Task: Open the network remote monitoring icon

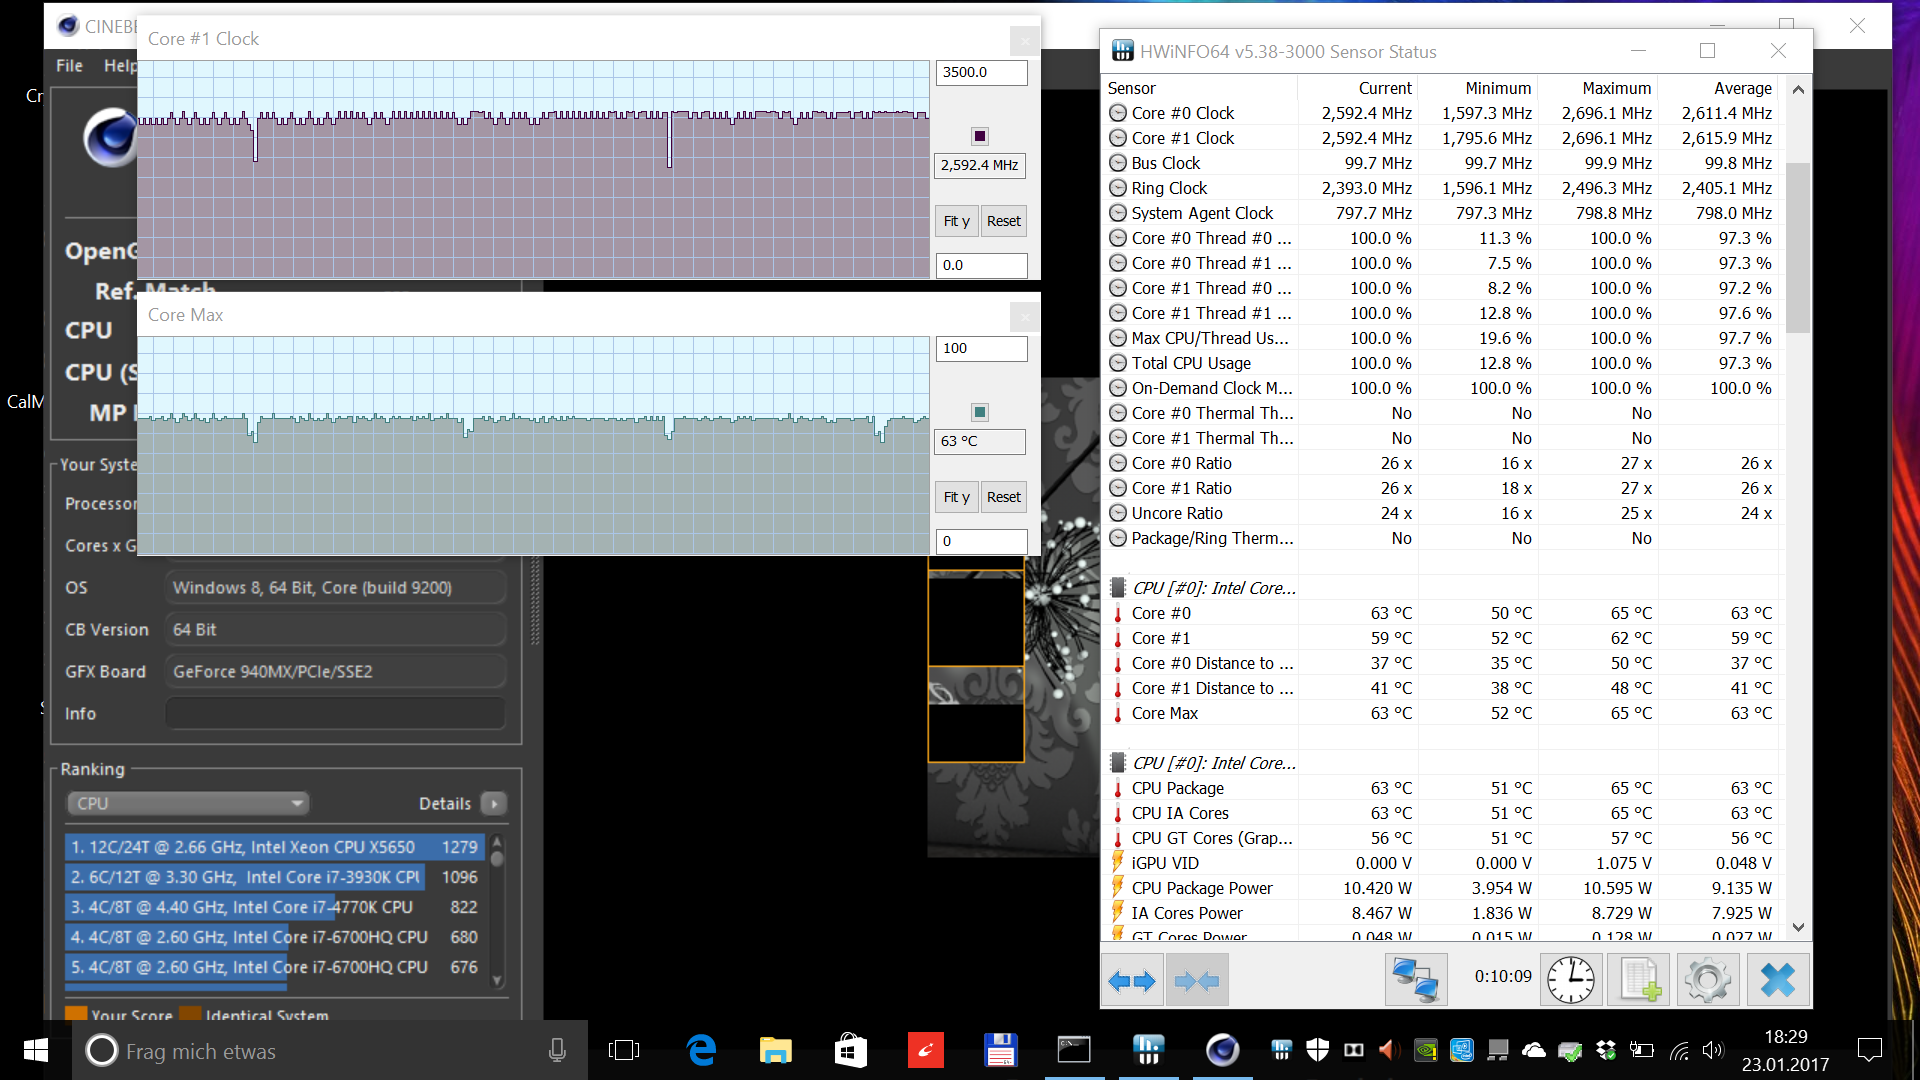Action: point(1415,980)
